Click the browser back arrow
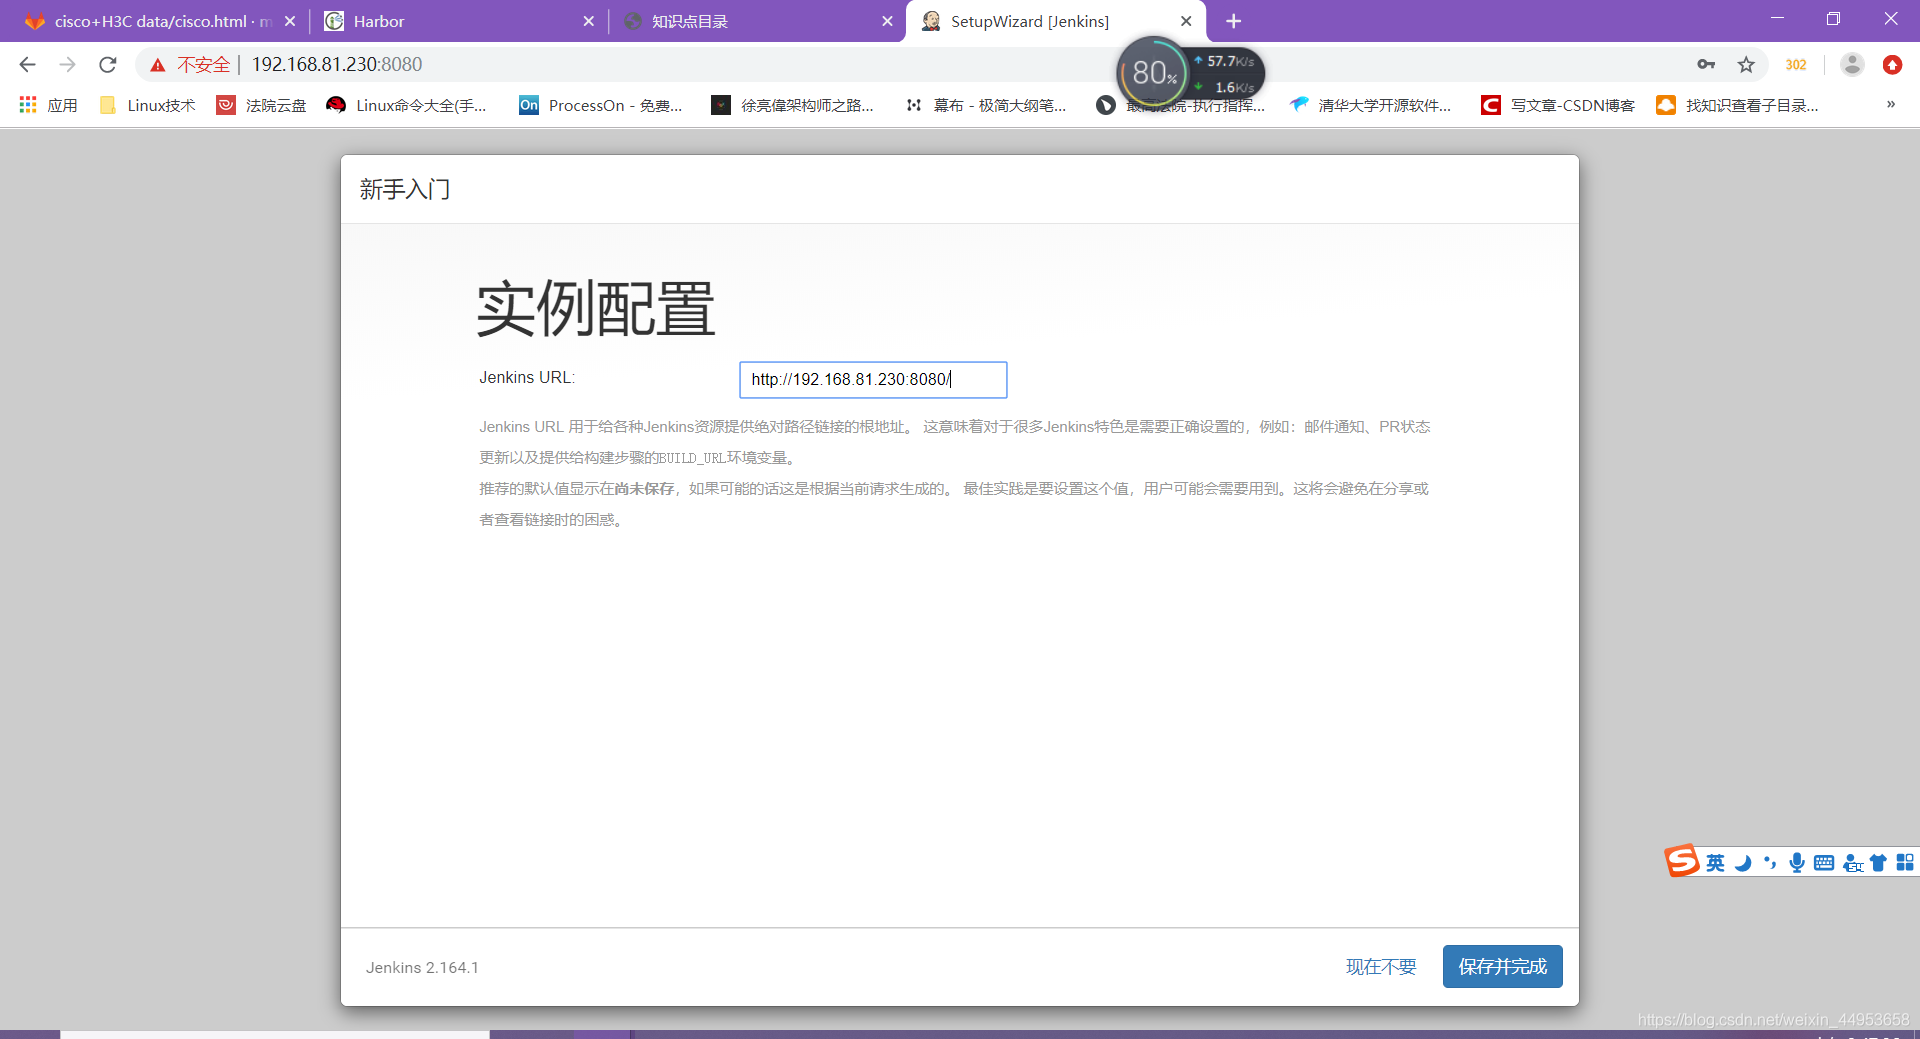Image resolution: width=1920 pixels, height=1039 pixels. 27,65
